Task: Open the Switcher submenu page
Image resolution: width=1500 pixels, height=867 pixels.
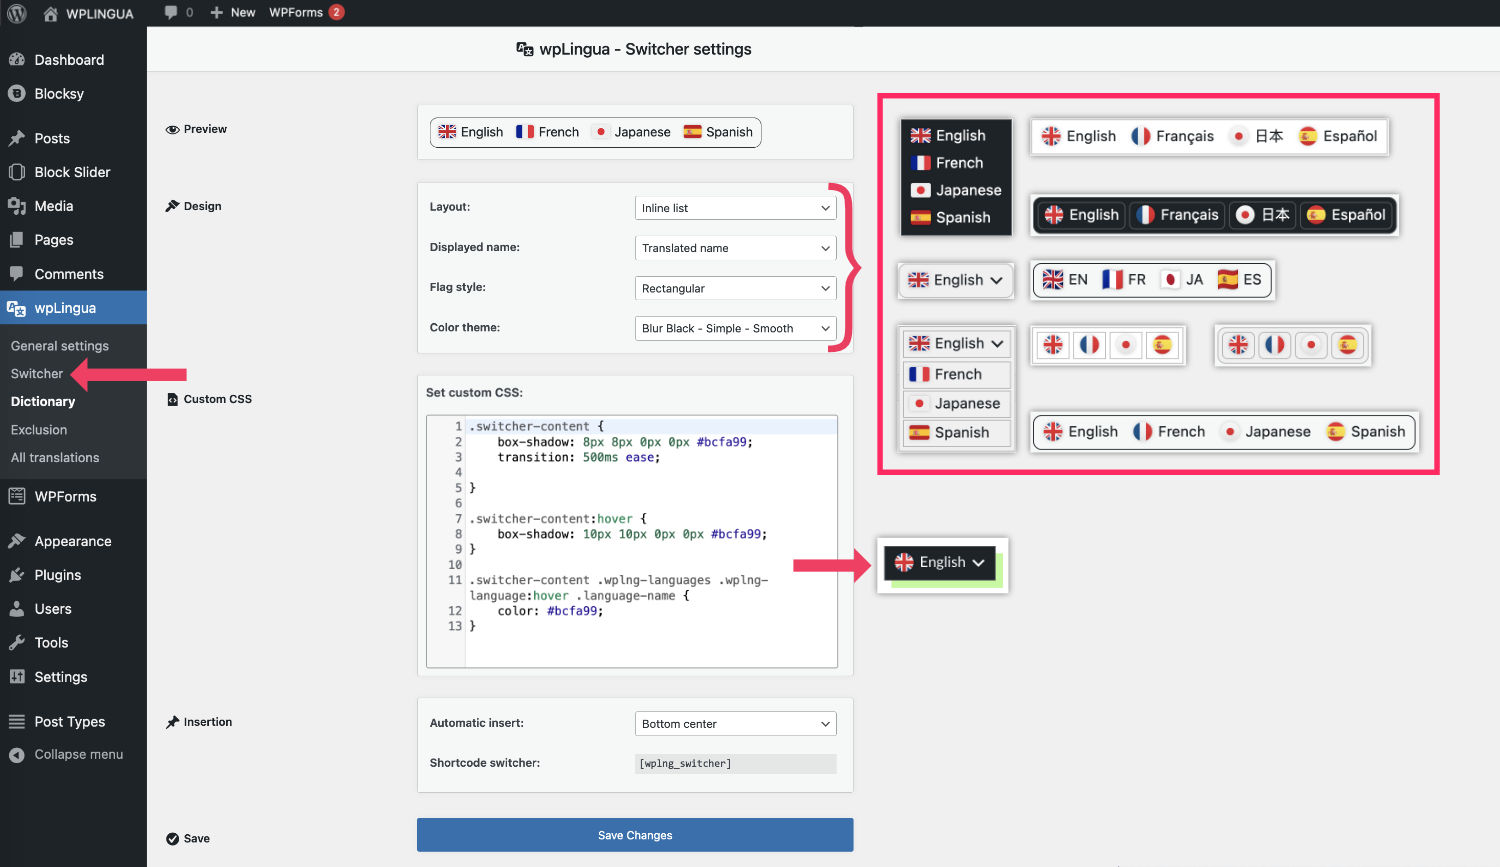Action: point(37,374)
